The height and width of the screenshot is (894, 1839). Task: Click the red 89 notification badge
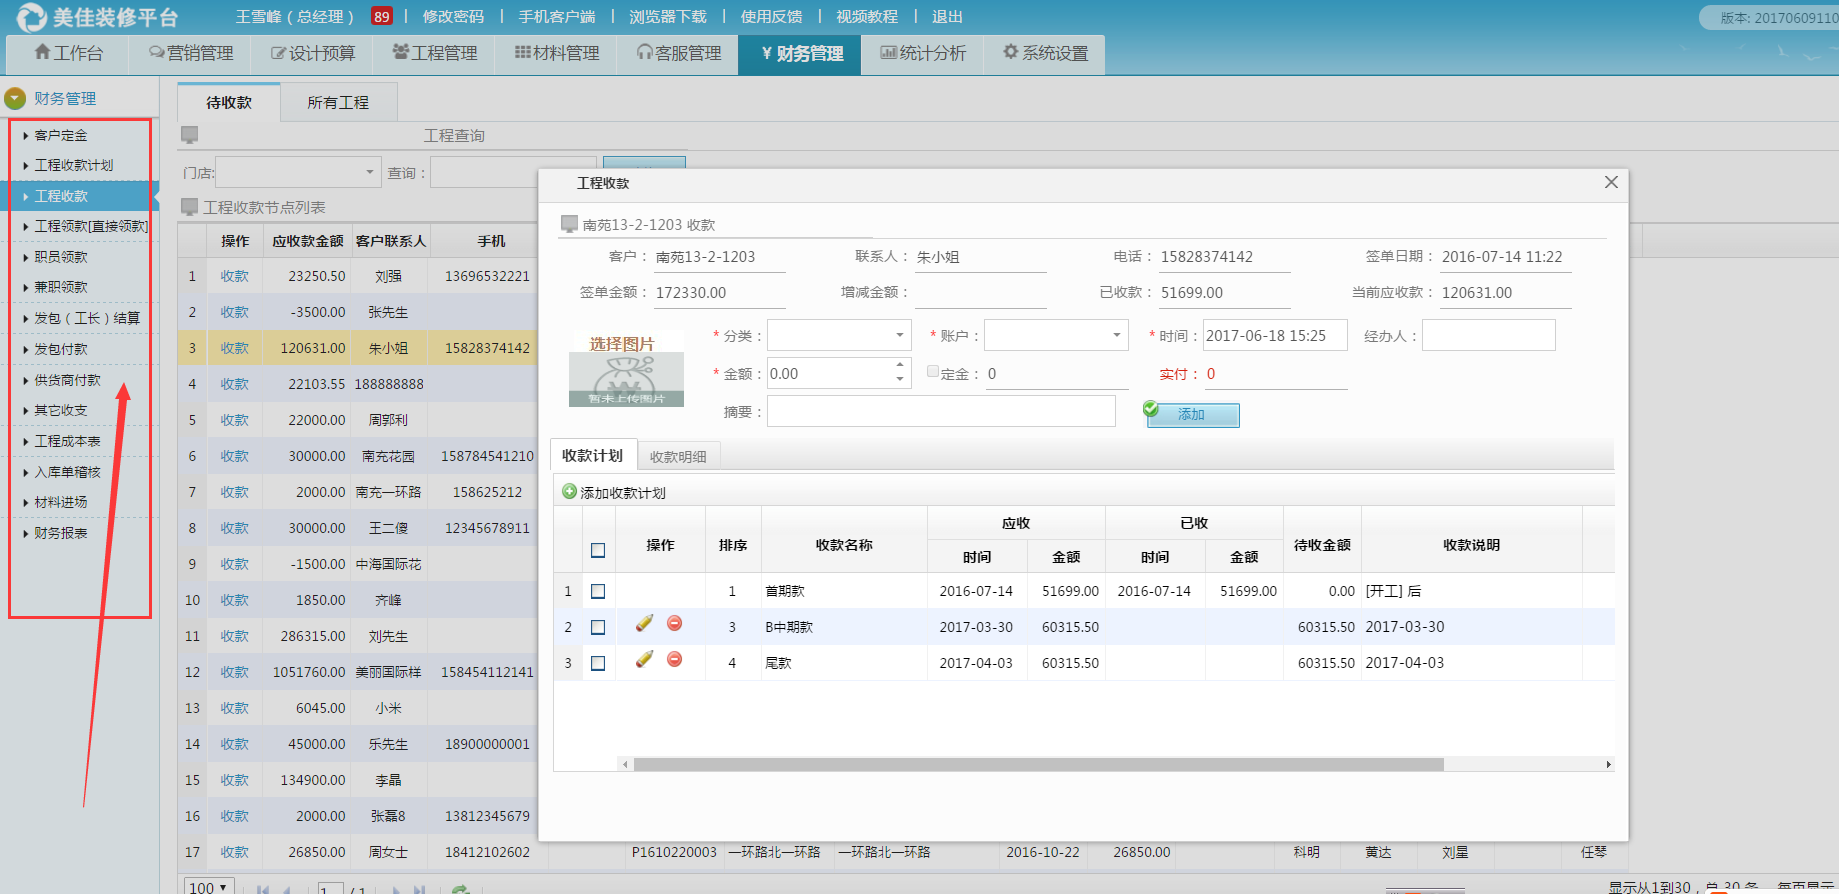tap(381, 17)
